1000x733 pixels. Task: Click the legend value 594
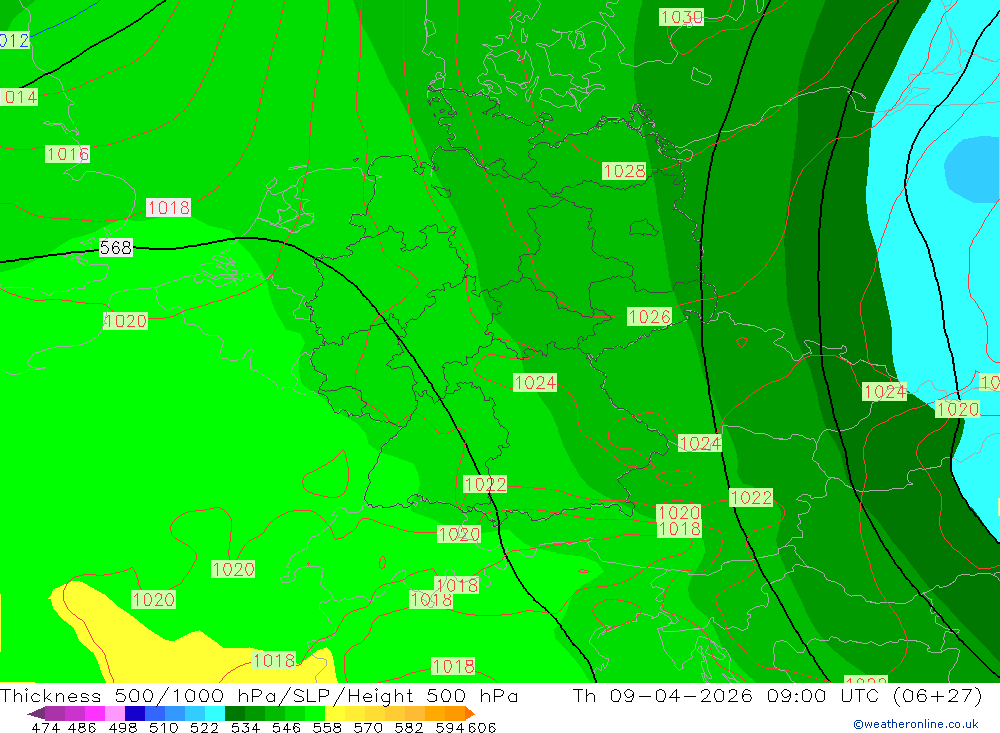[450, 727]
